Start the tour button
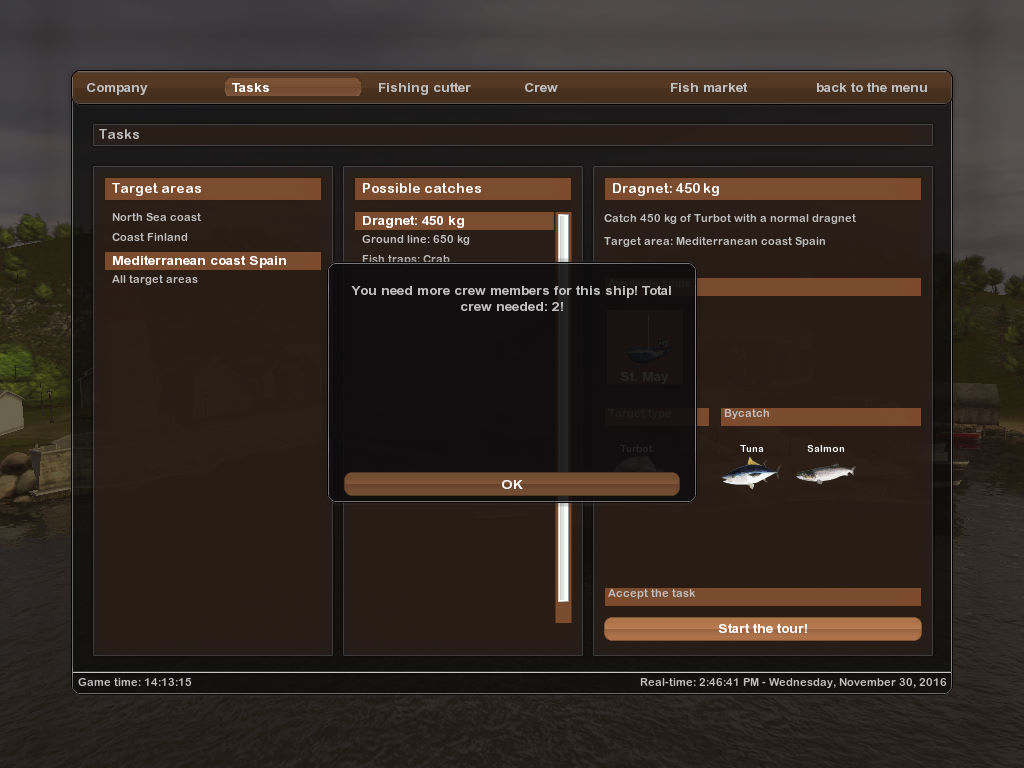The image size is (1024, 768). 763,629
